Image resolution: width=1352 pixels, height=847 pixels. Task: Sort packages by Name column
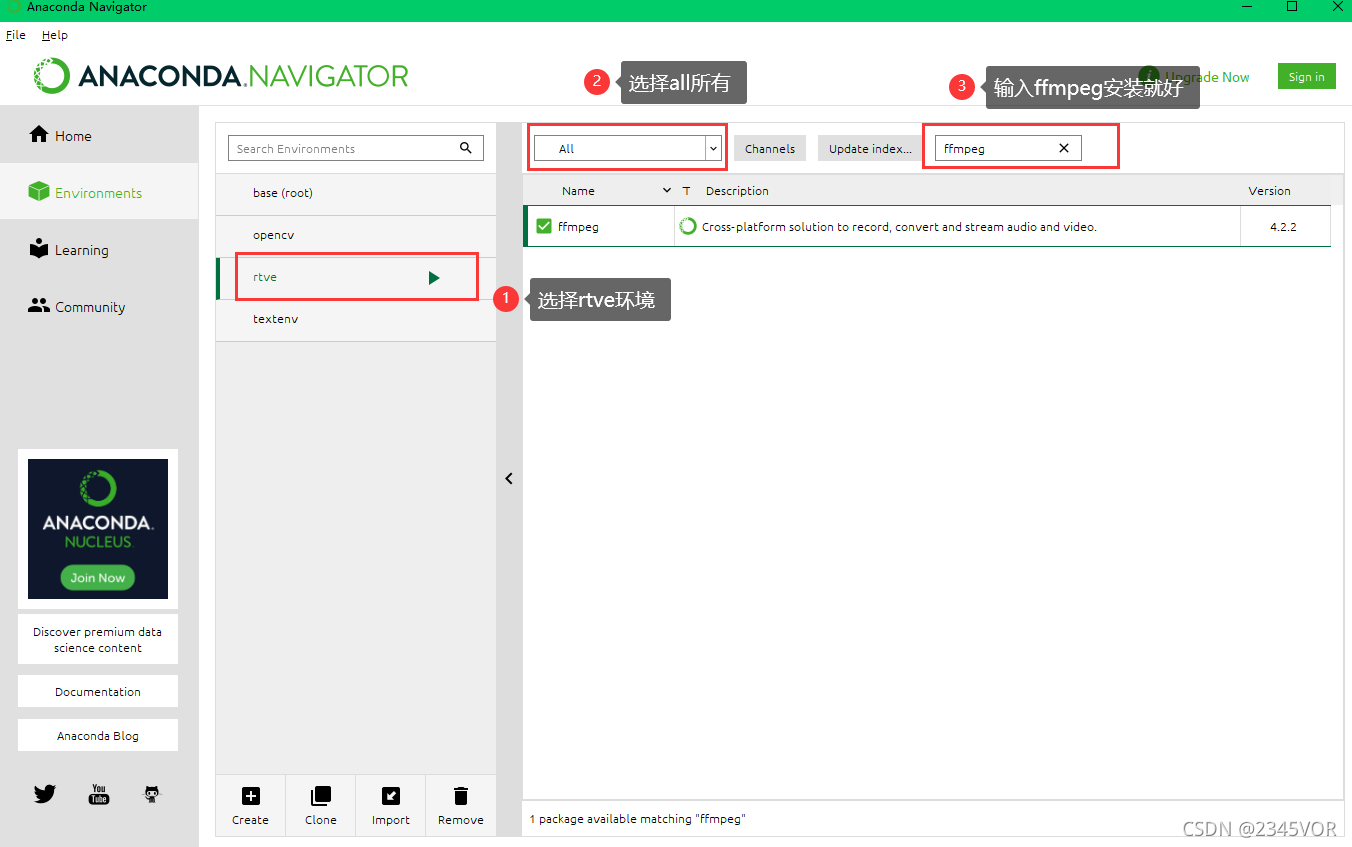point(578,190)
